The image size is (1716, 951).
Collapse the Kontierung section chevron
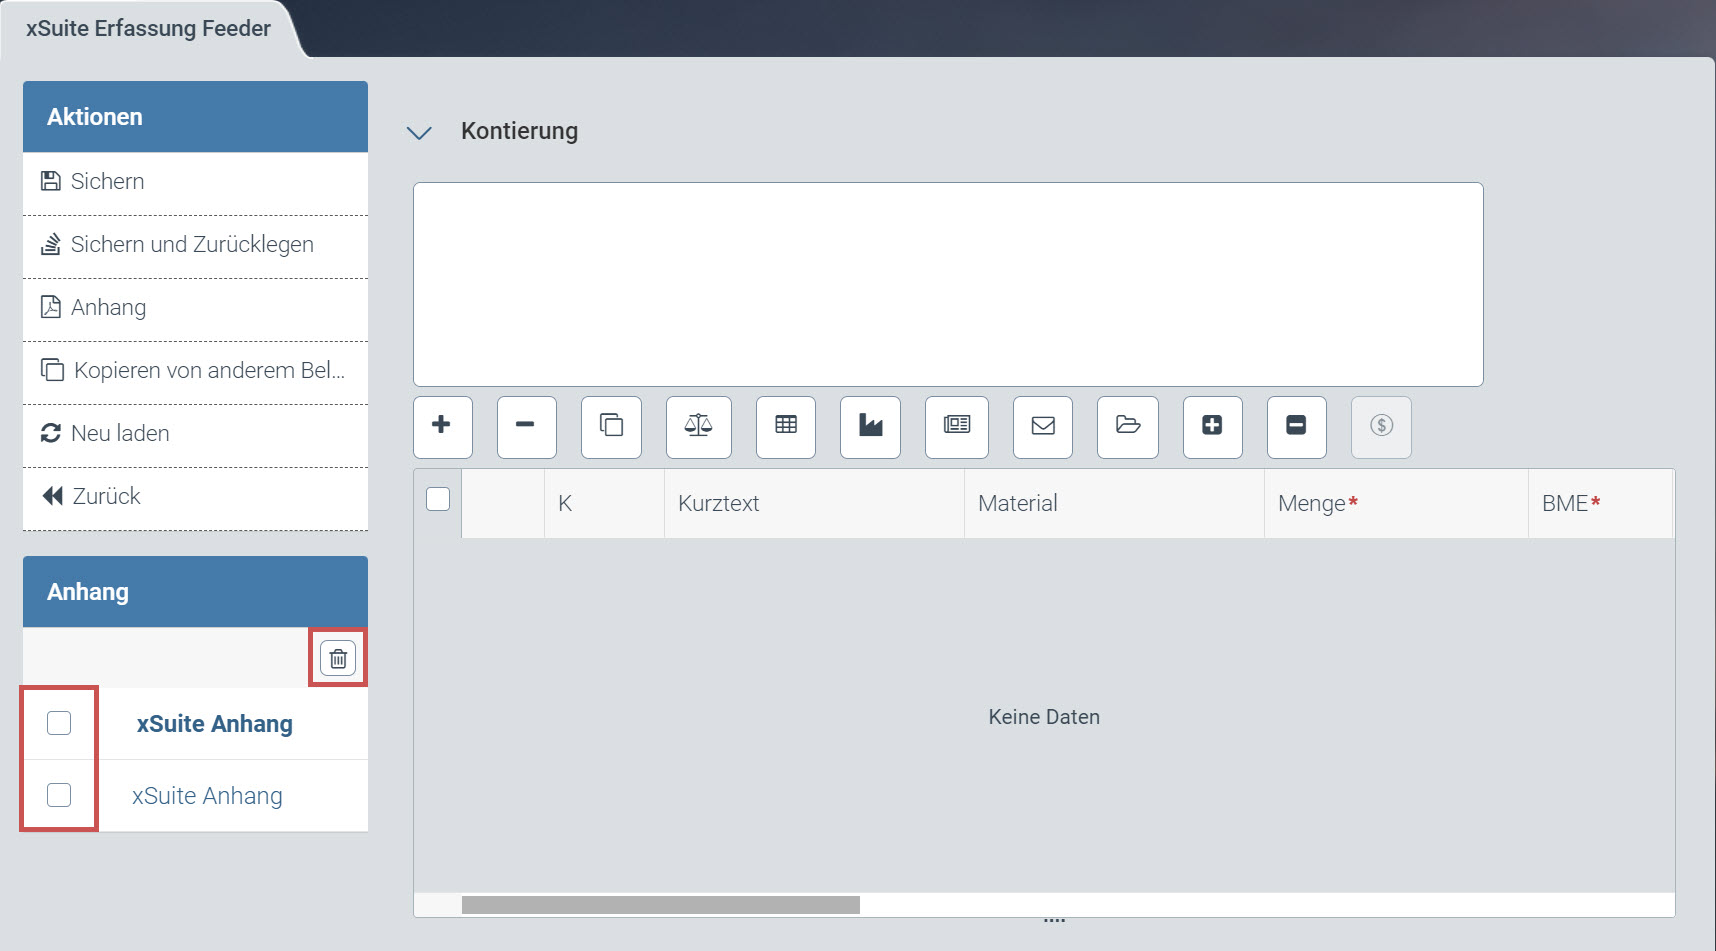[x=419, y=132]
